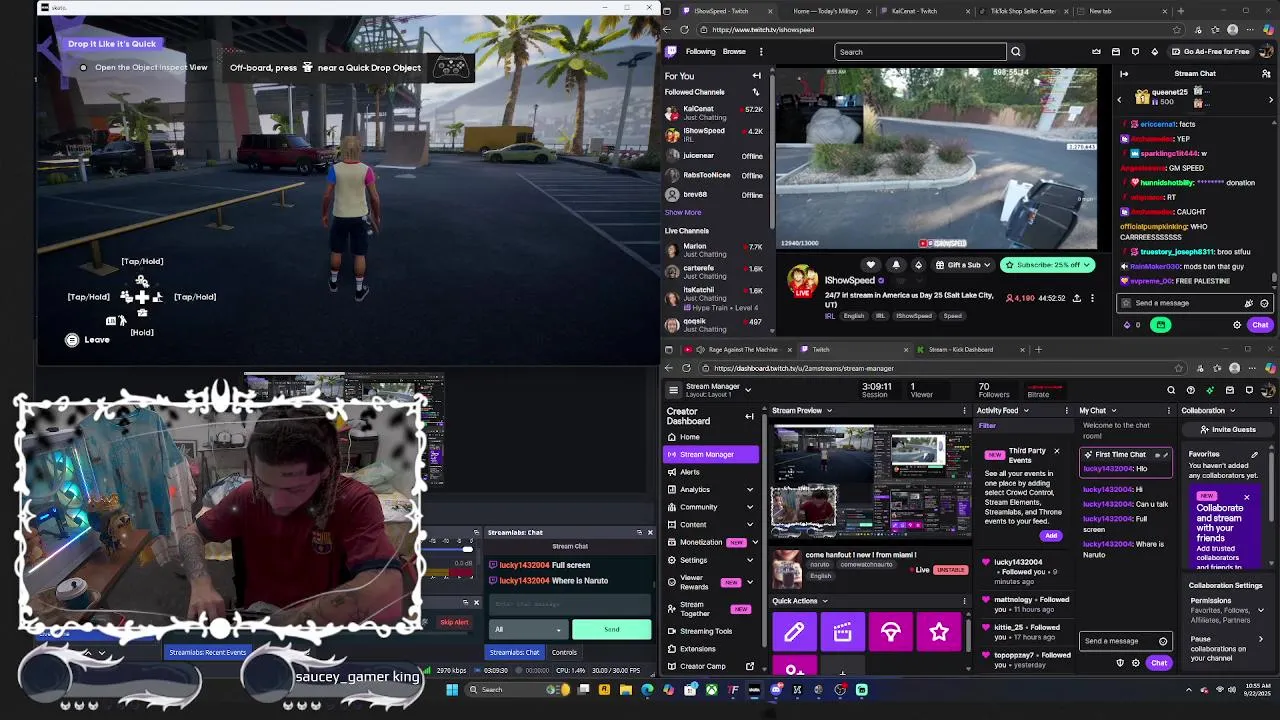This screenshot has height=720, width=1280.
Task: Open more options dots beside share icon
Action: (1092, 298)
